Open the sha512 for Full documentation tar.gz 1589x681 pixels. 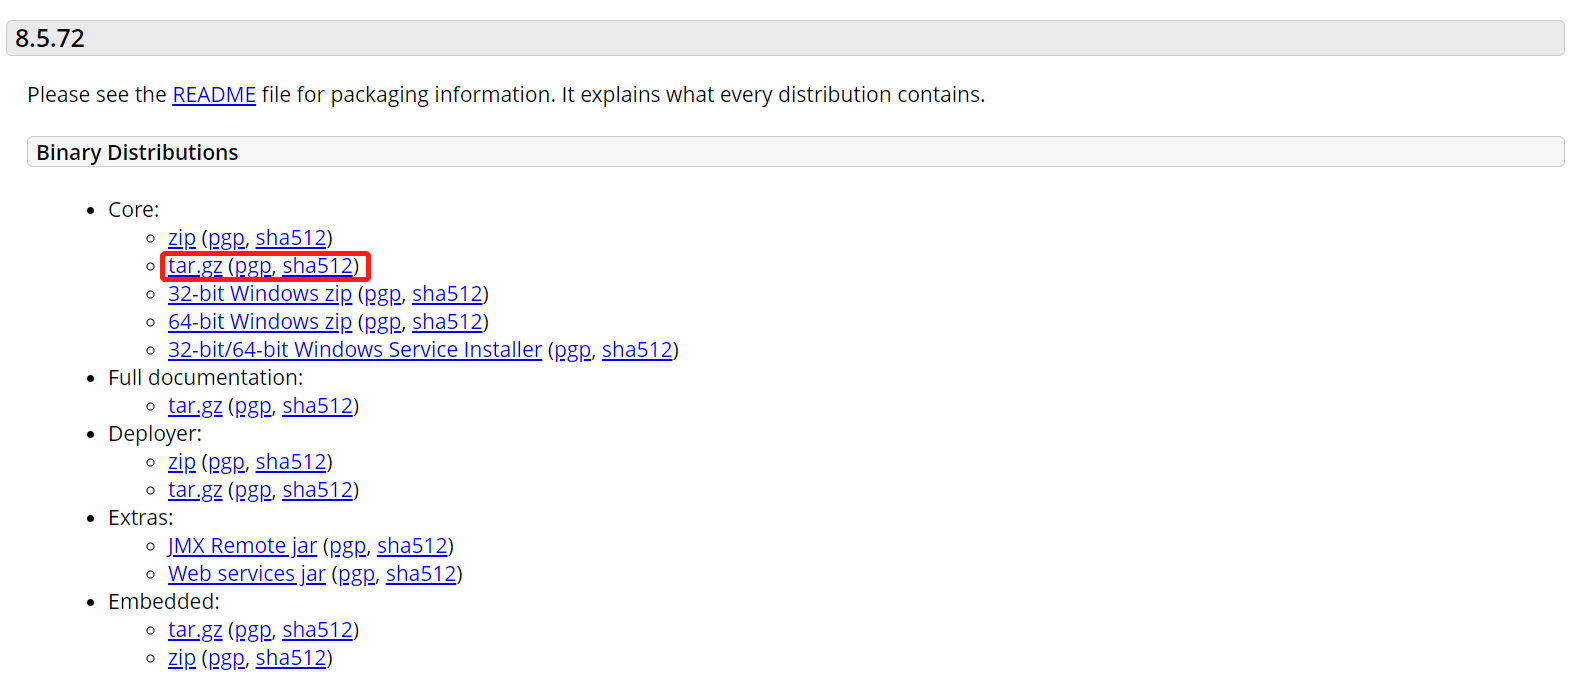(x=318, y=406)
